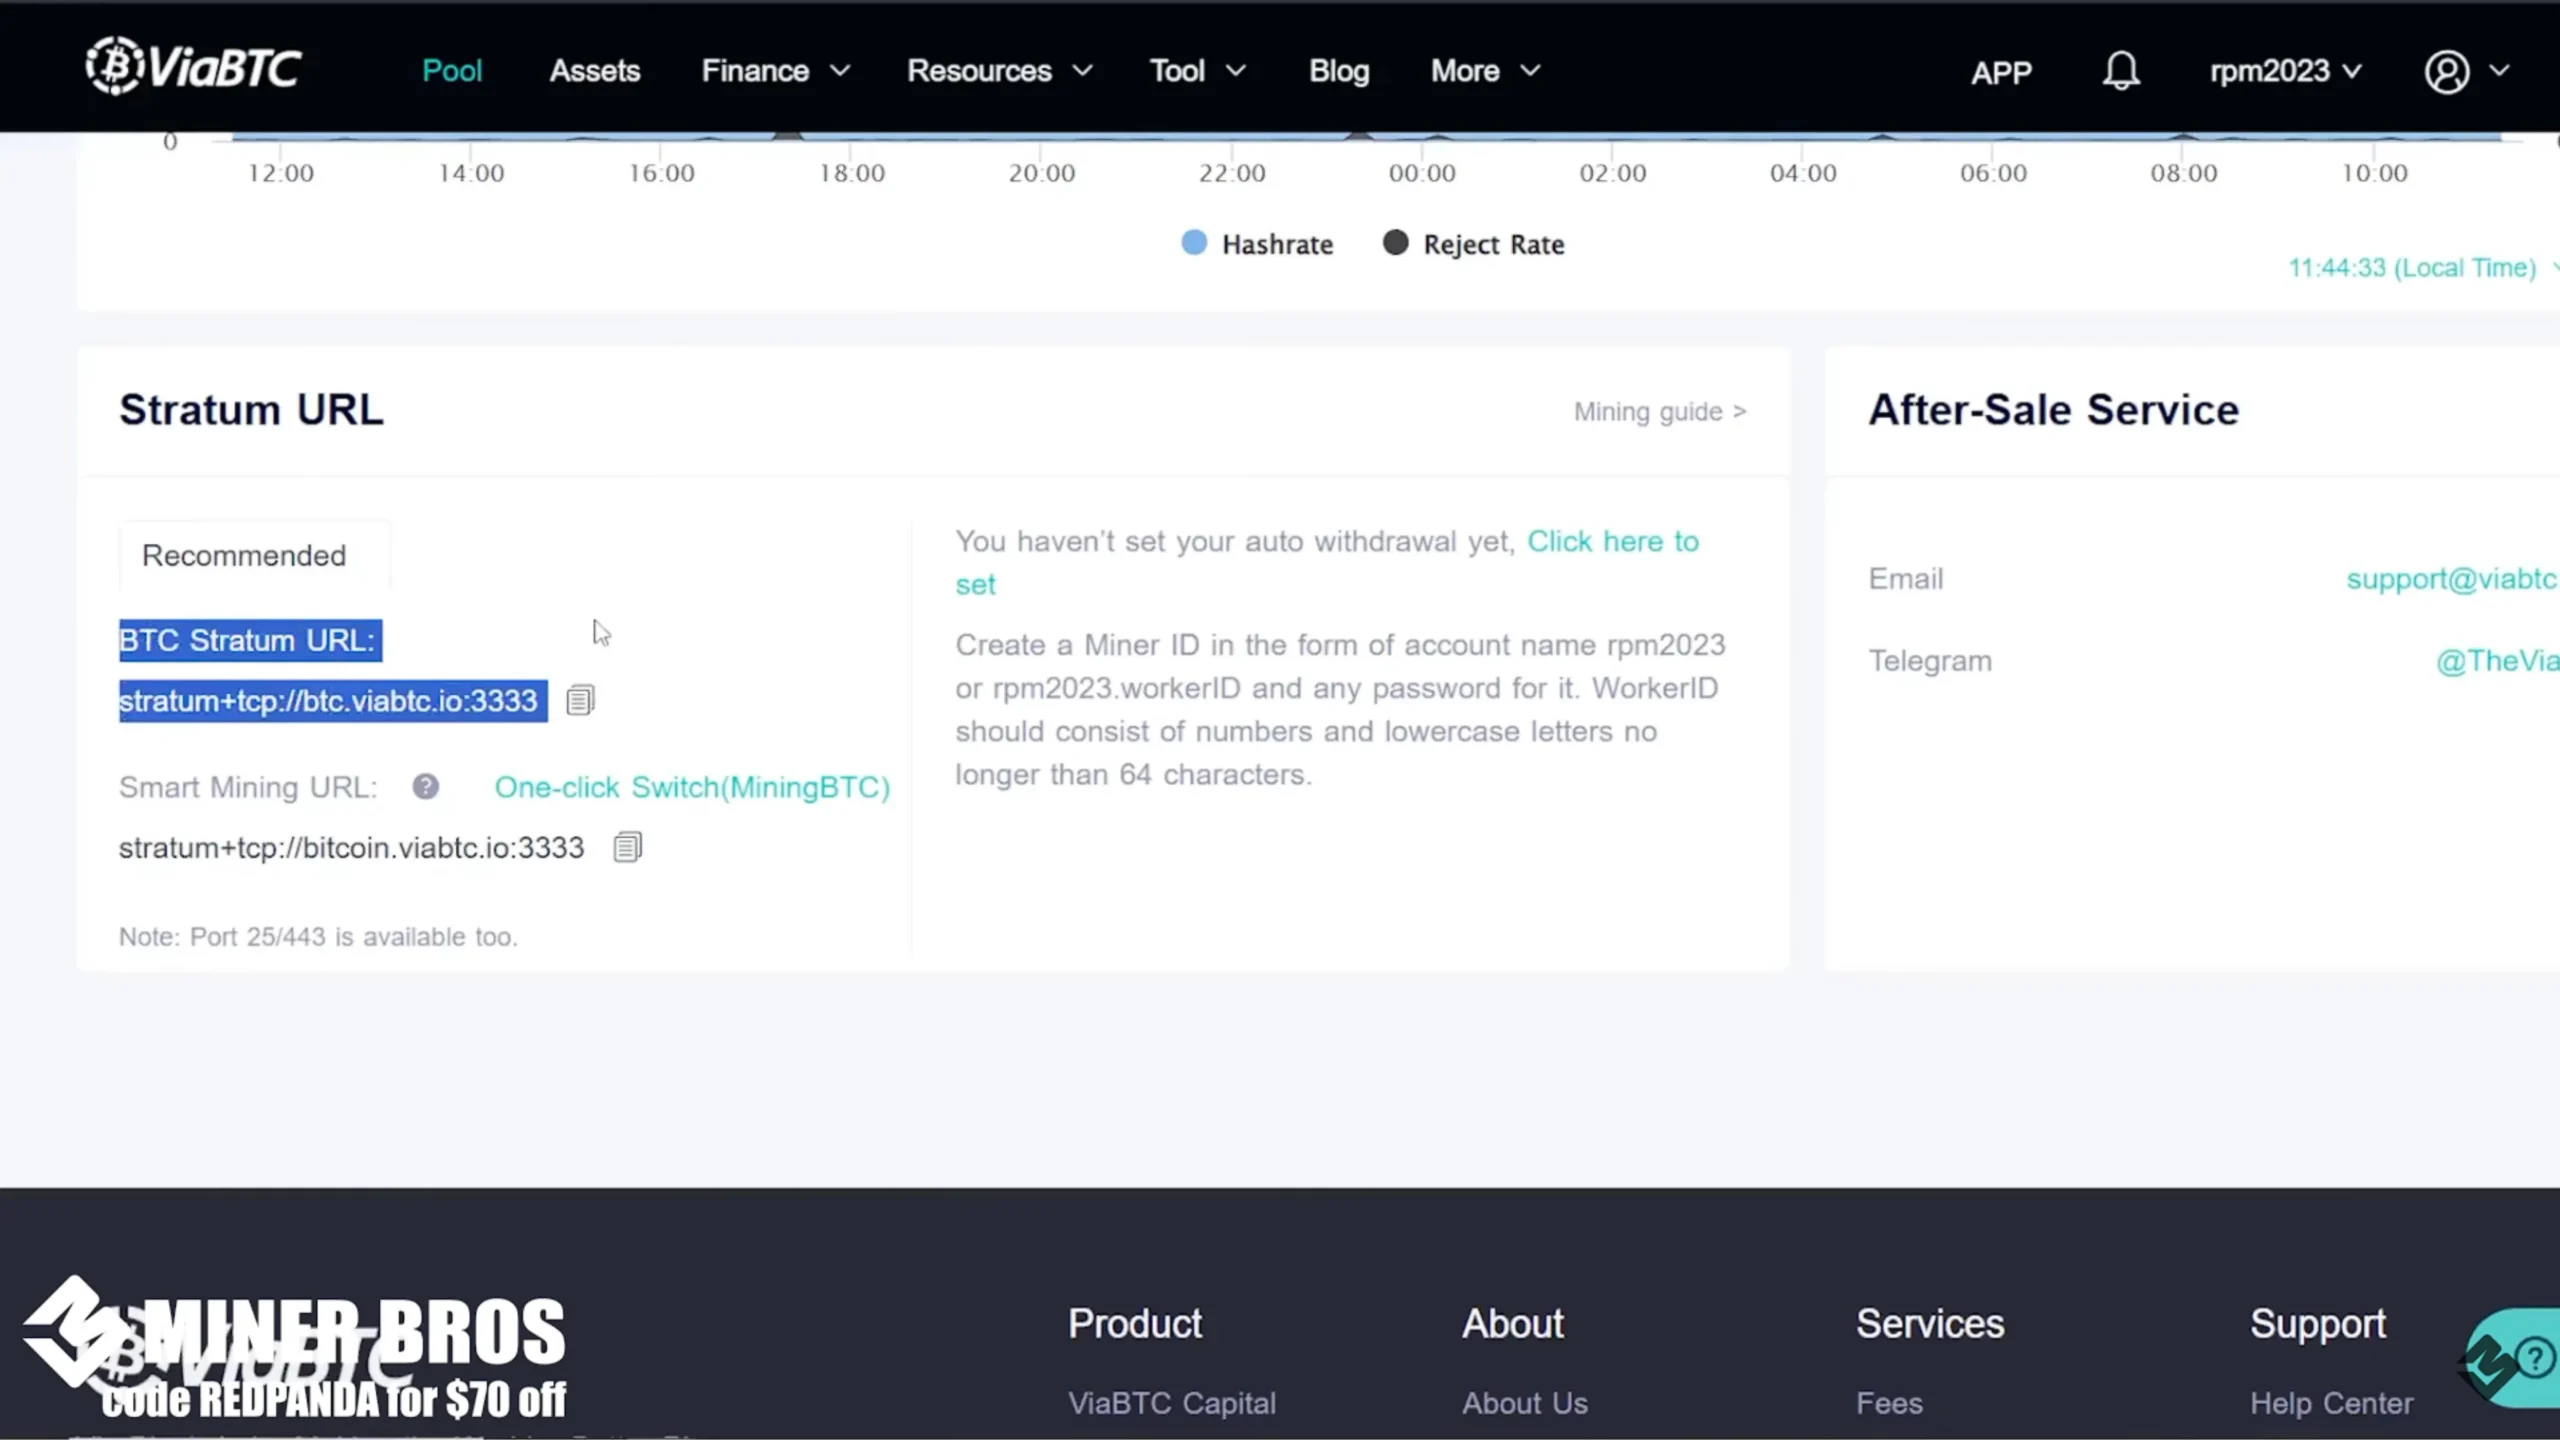The height and width of the screenshot is (1440, 2560).
Task: Expand the Finance menu
Action: pos(775,71)
